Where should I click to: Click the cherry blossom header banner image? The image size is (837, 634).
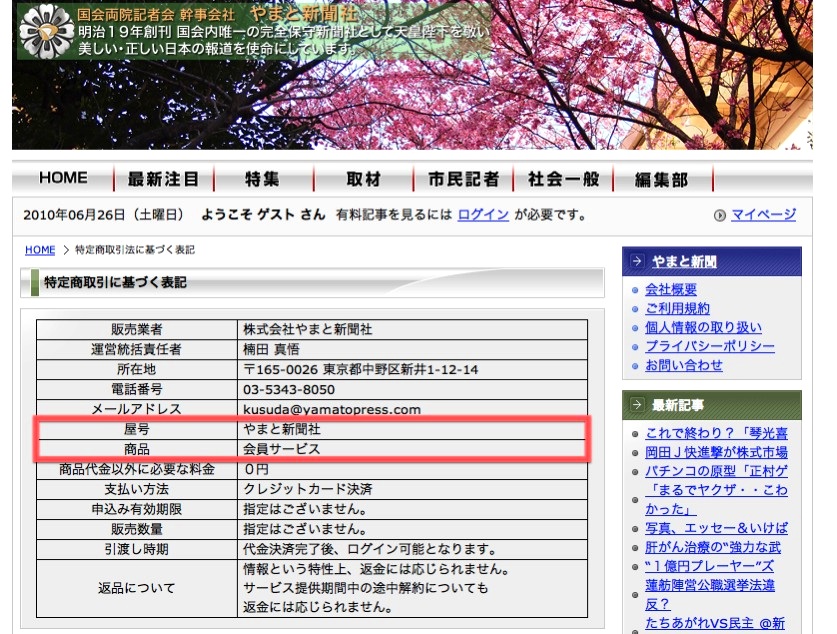[x=412, y=75]
